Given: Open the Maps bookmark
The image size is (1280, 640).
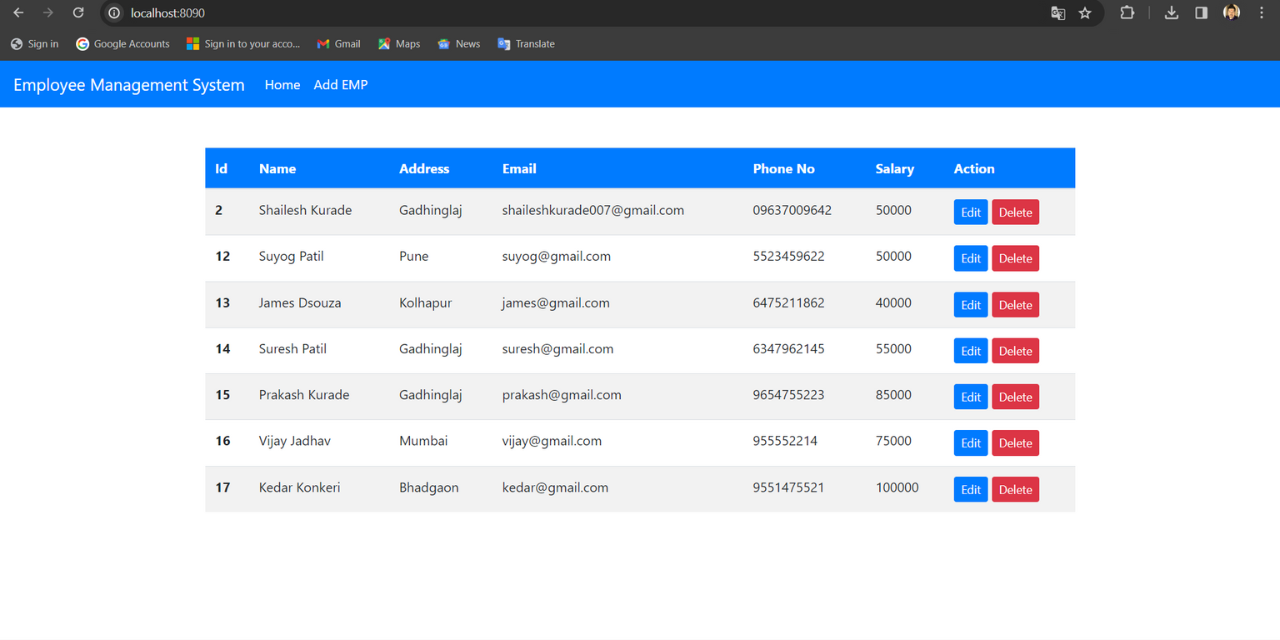Looking at the screenshot, I should tap(398, 43).
